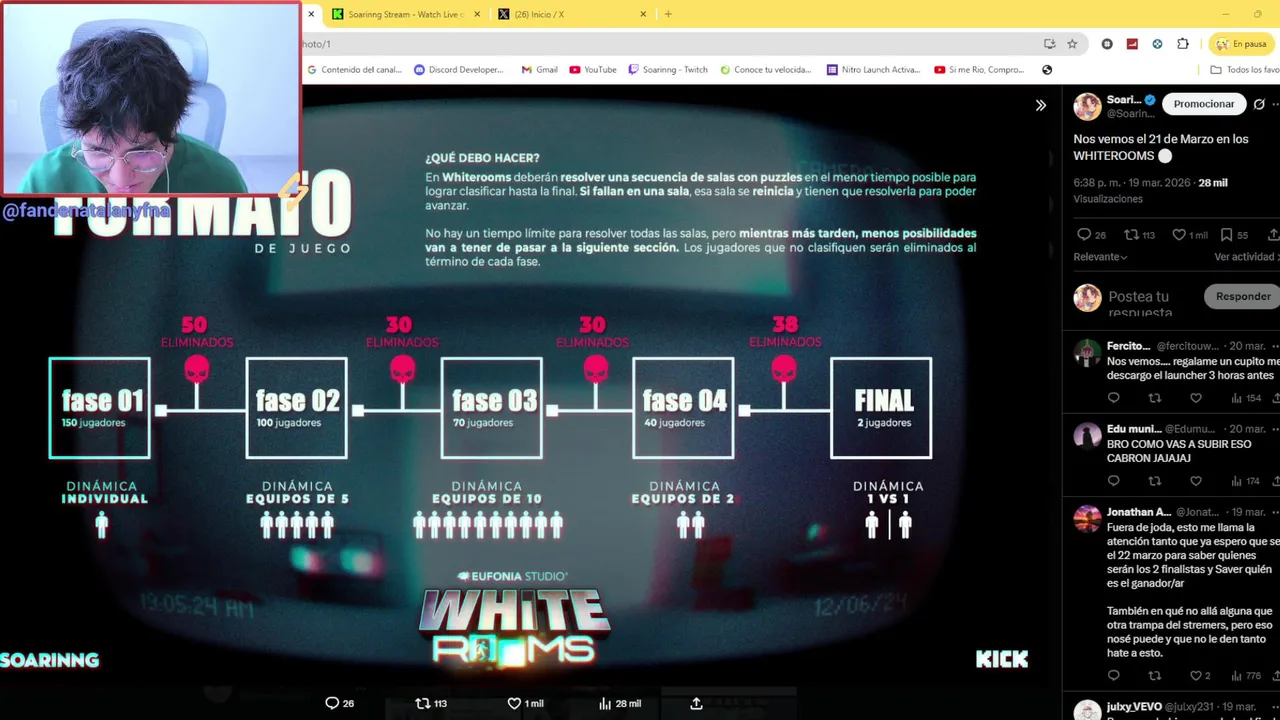Image resolution: width=1280 pixels, height=720 pixels.
Task: Open YouTube bookmark
Action: pyautogui.click(x=593, y=70)
